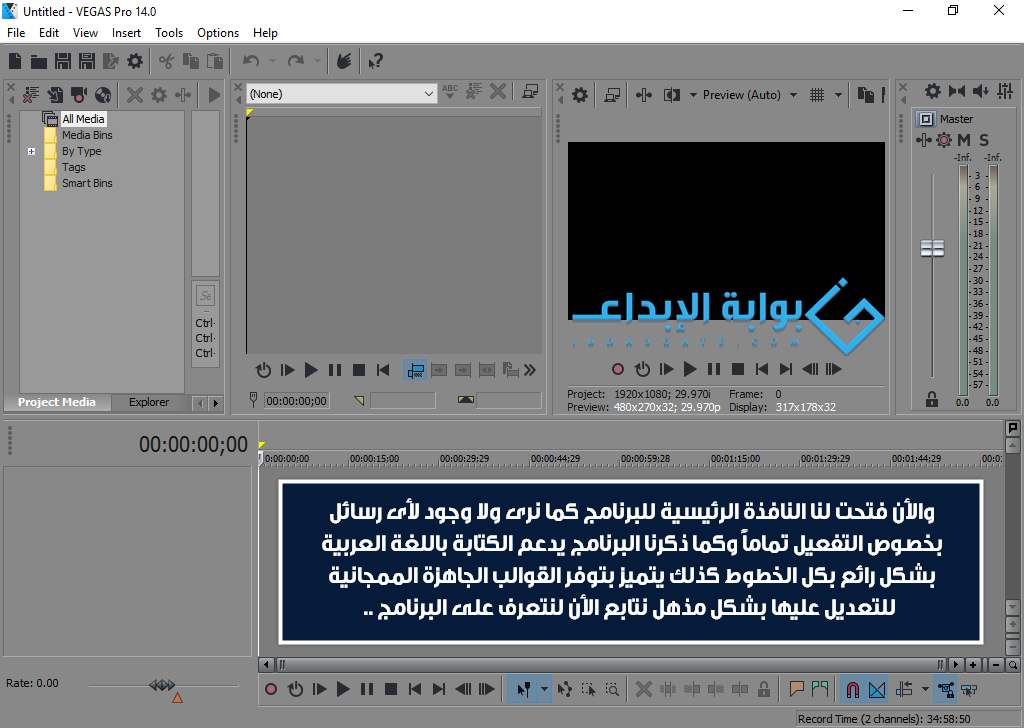Click the Undo arrow icon
Screen dimensions: 1024x728
point(251,61)
